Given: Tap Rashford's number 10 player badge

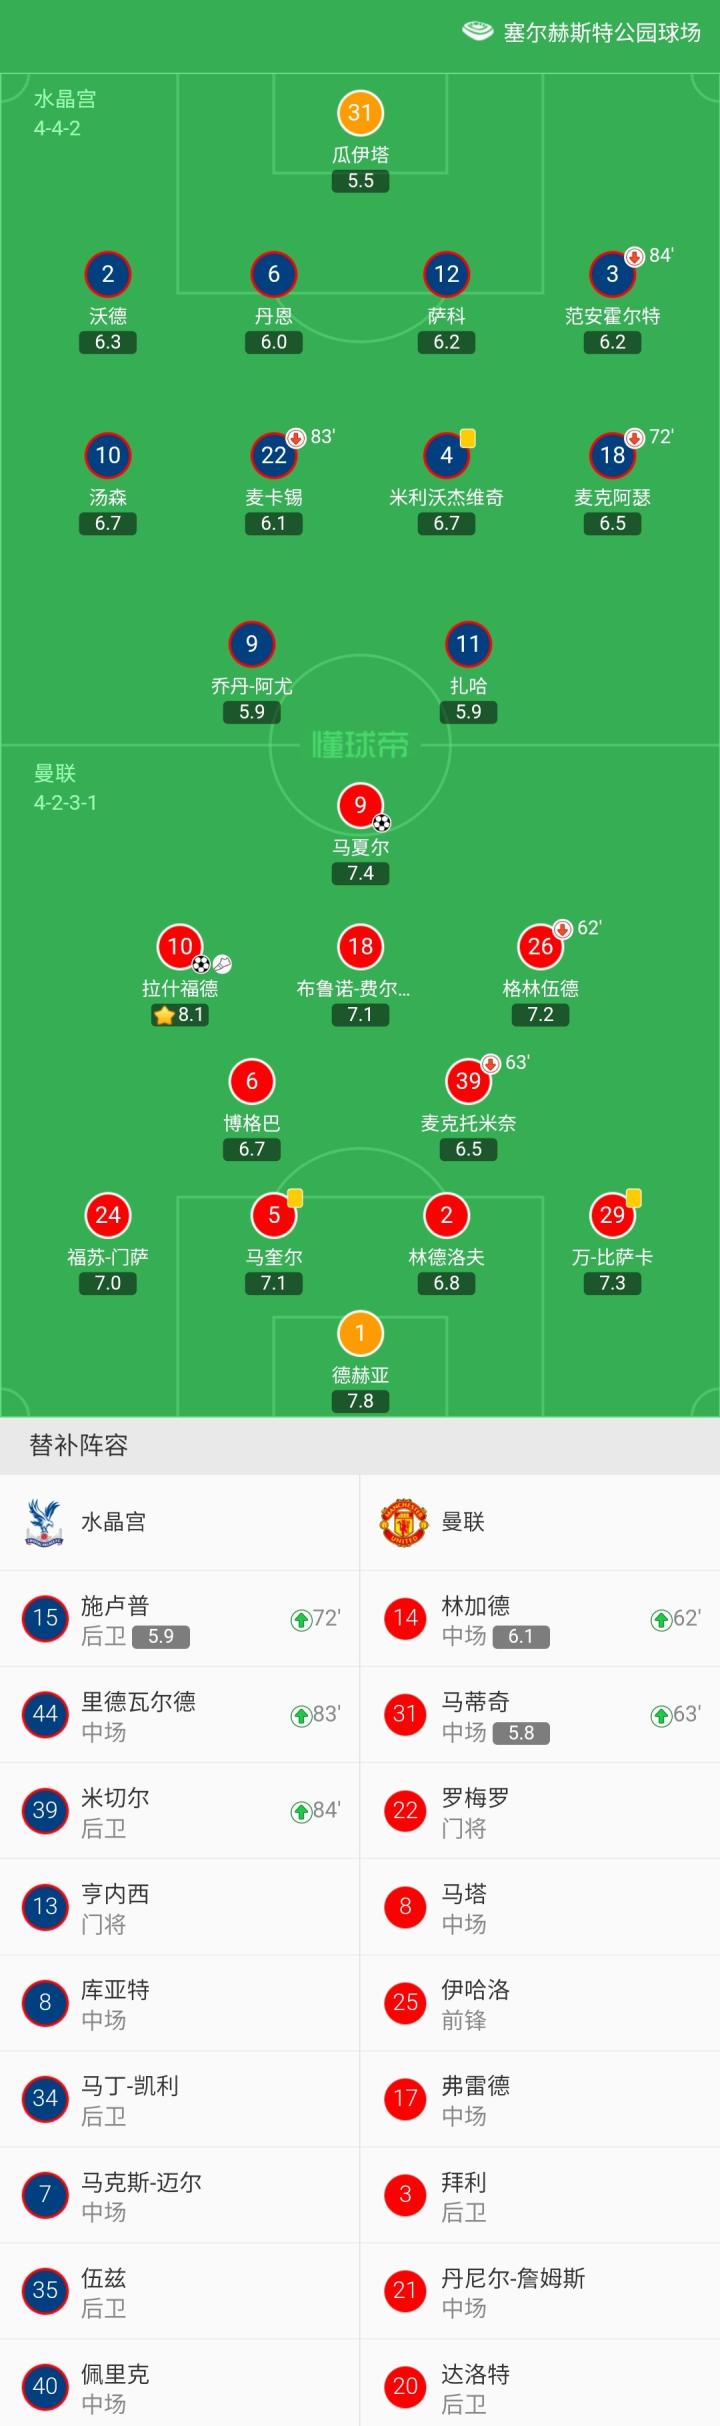Looking at the screenshot, I should click(x=180, y=946).
